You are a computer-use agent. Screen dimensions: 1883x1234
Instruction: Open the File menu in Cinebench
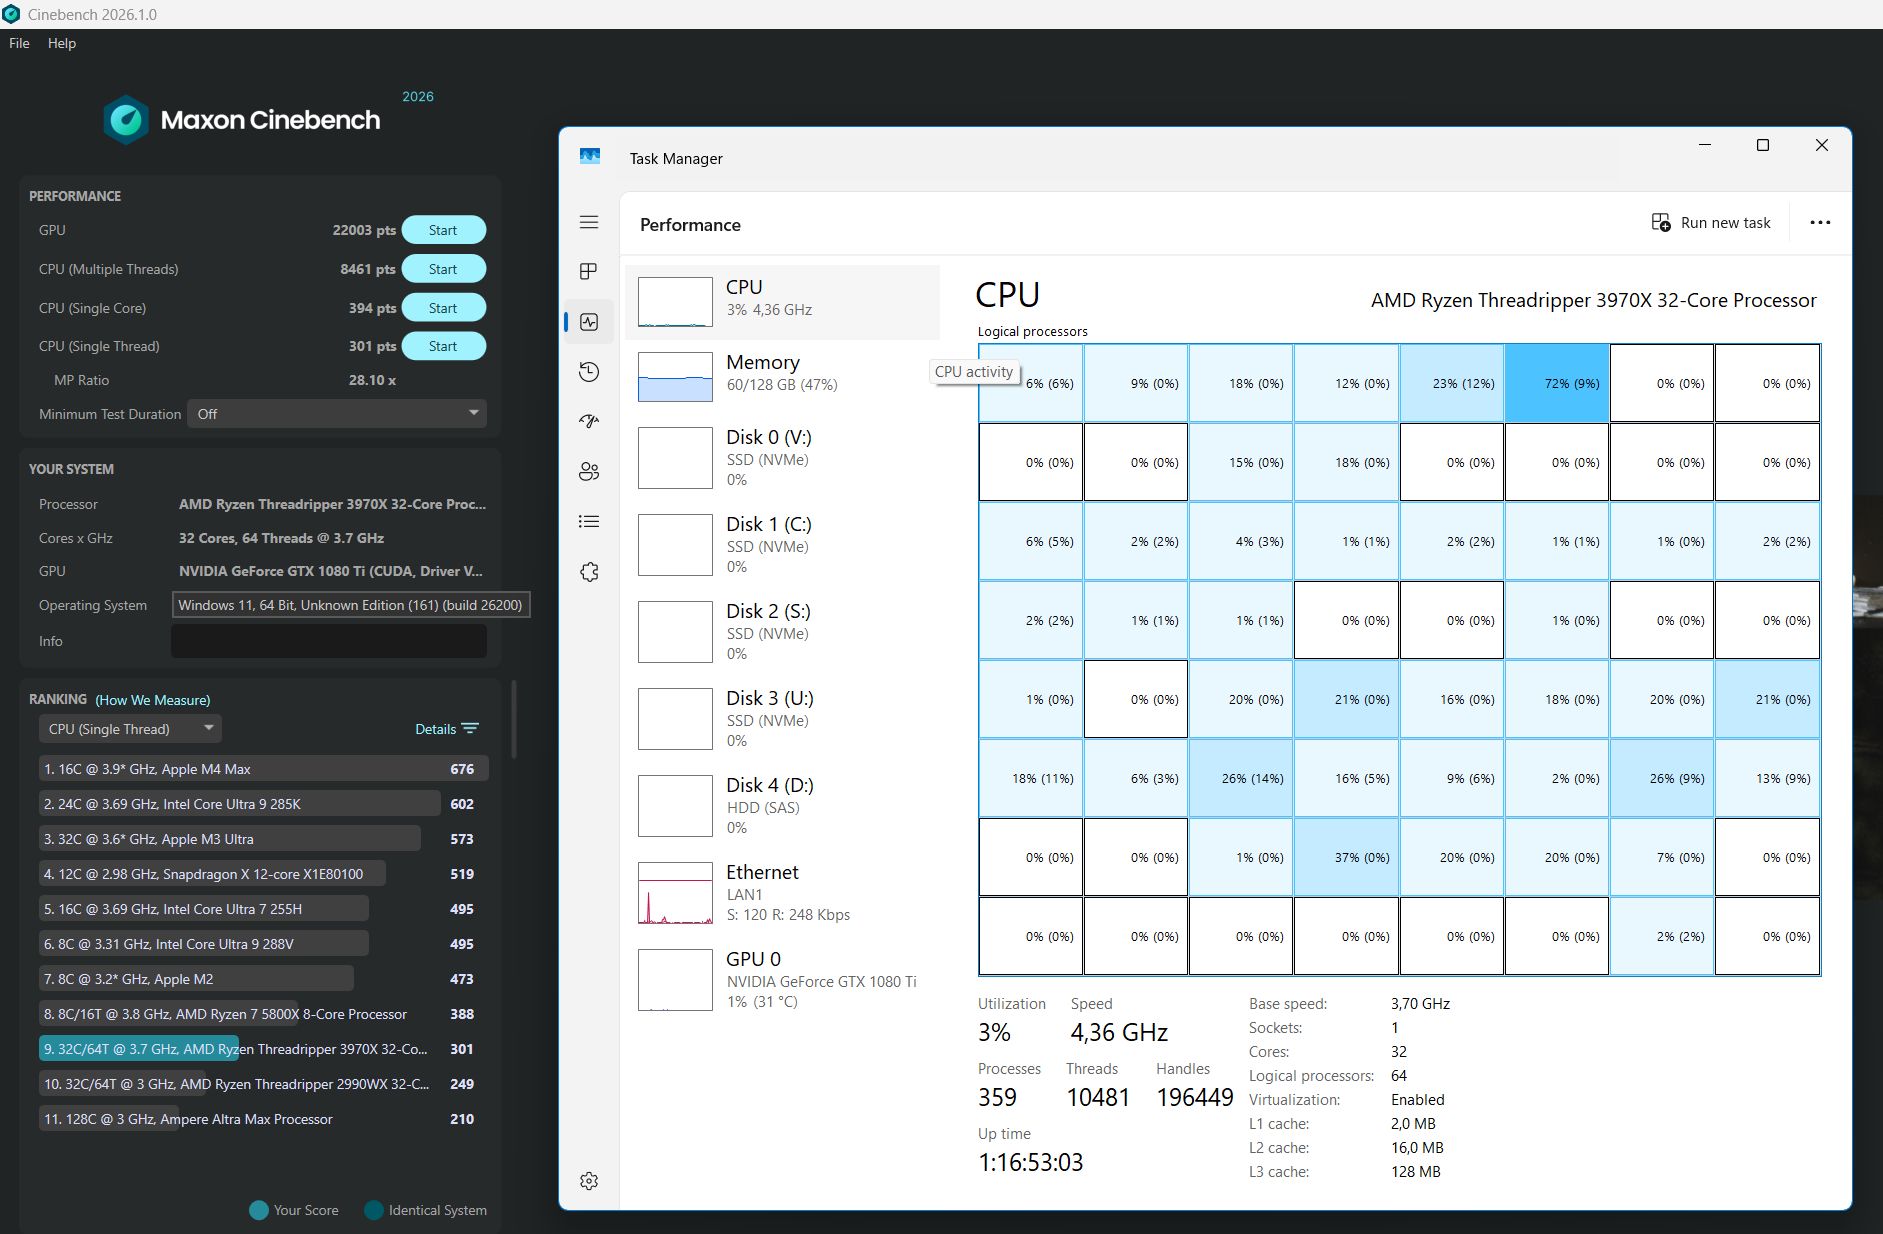point(19,43)
